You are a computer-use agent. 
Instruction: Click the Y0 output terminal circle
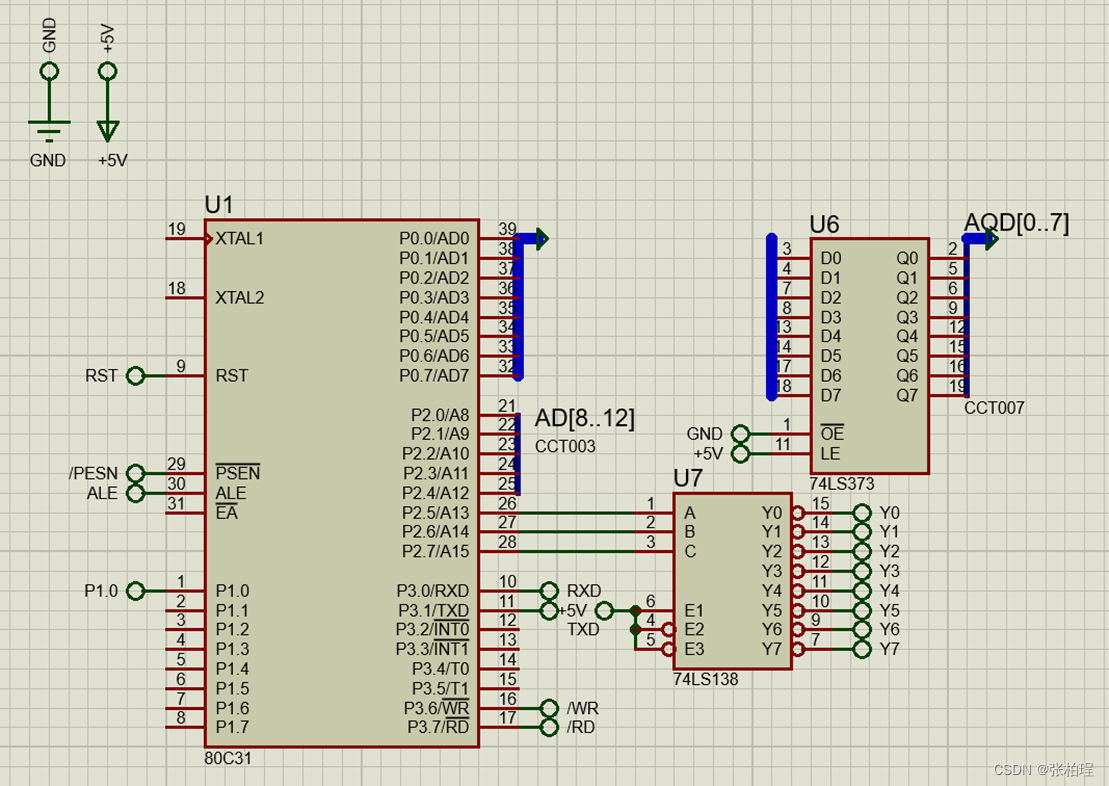(861, 513)
